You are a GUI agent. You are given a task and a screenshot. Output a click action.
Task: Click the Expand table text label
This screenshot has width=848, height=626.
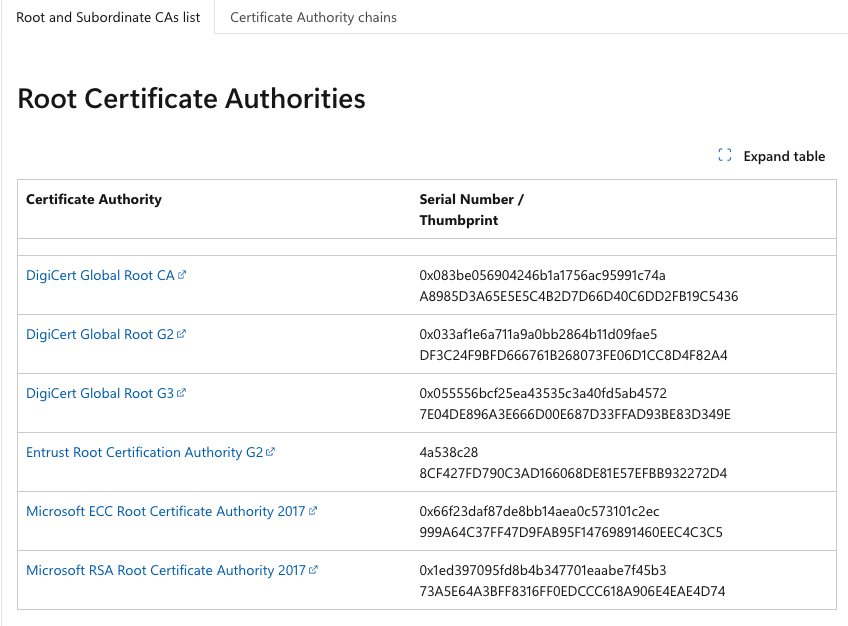(784, 156)
